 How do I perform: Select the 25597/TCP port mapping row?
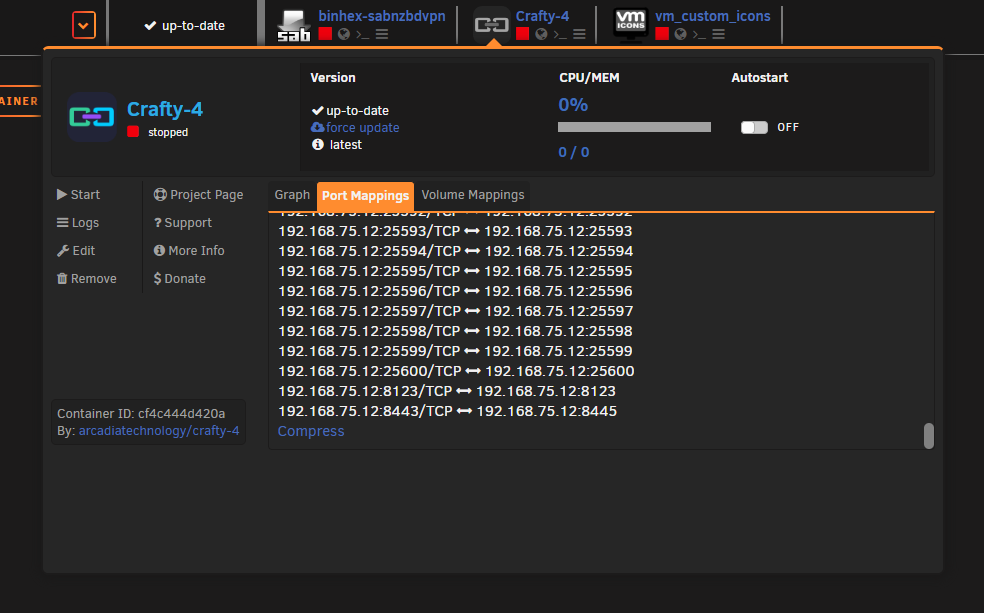pyautogui.click(x=456, y=311)
